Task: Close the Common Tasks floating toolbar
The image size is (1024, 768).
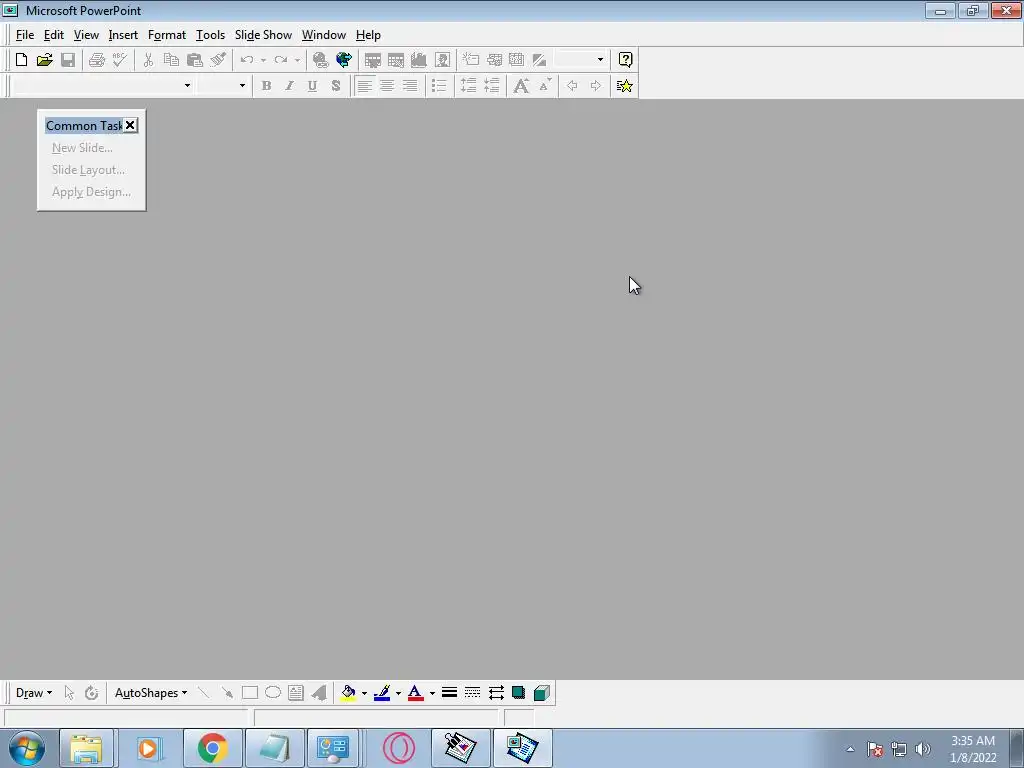Action: pyautogui.click(x=130, y=125)
